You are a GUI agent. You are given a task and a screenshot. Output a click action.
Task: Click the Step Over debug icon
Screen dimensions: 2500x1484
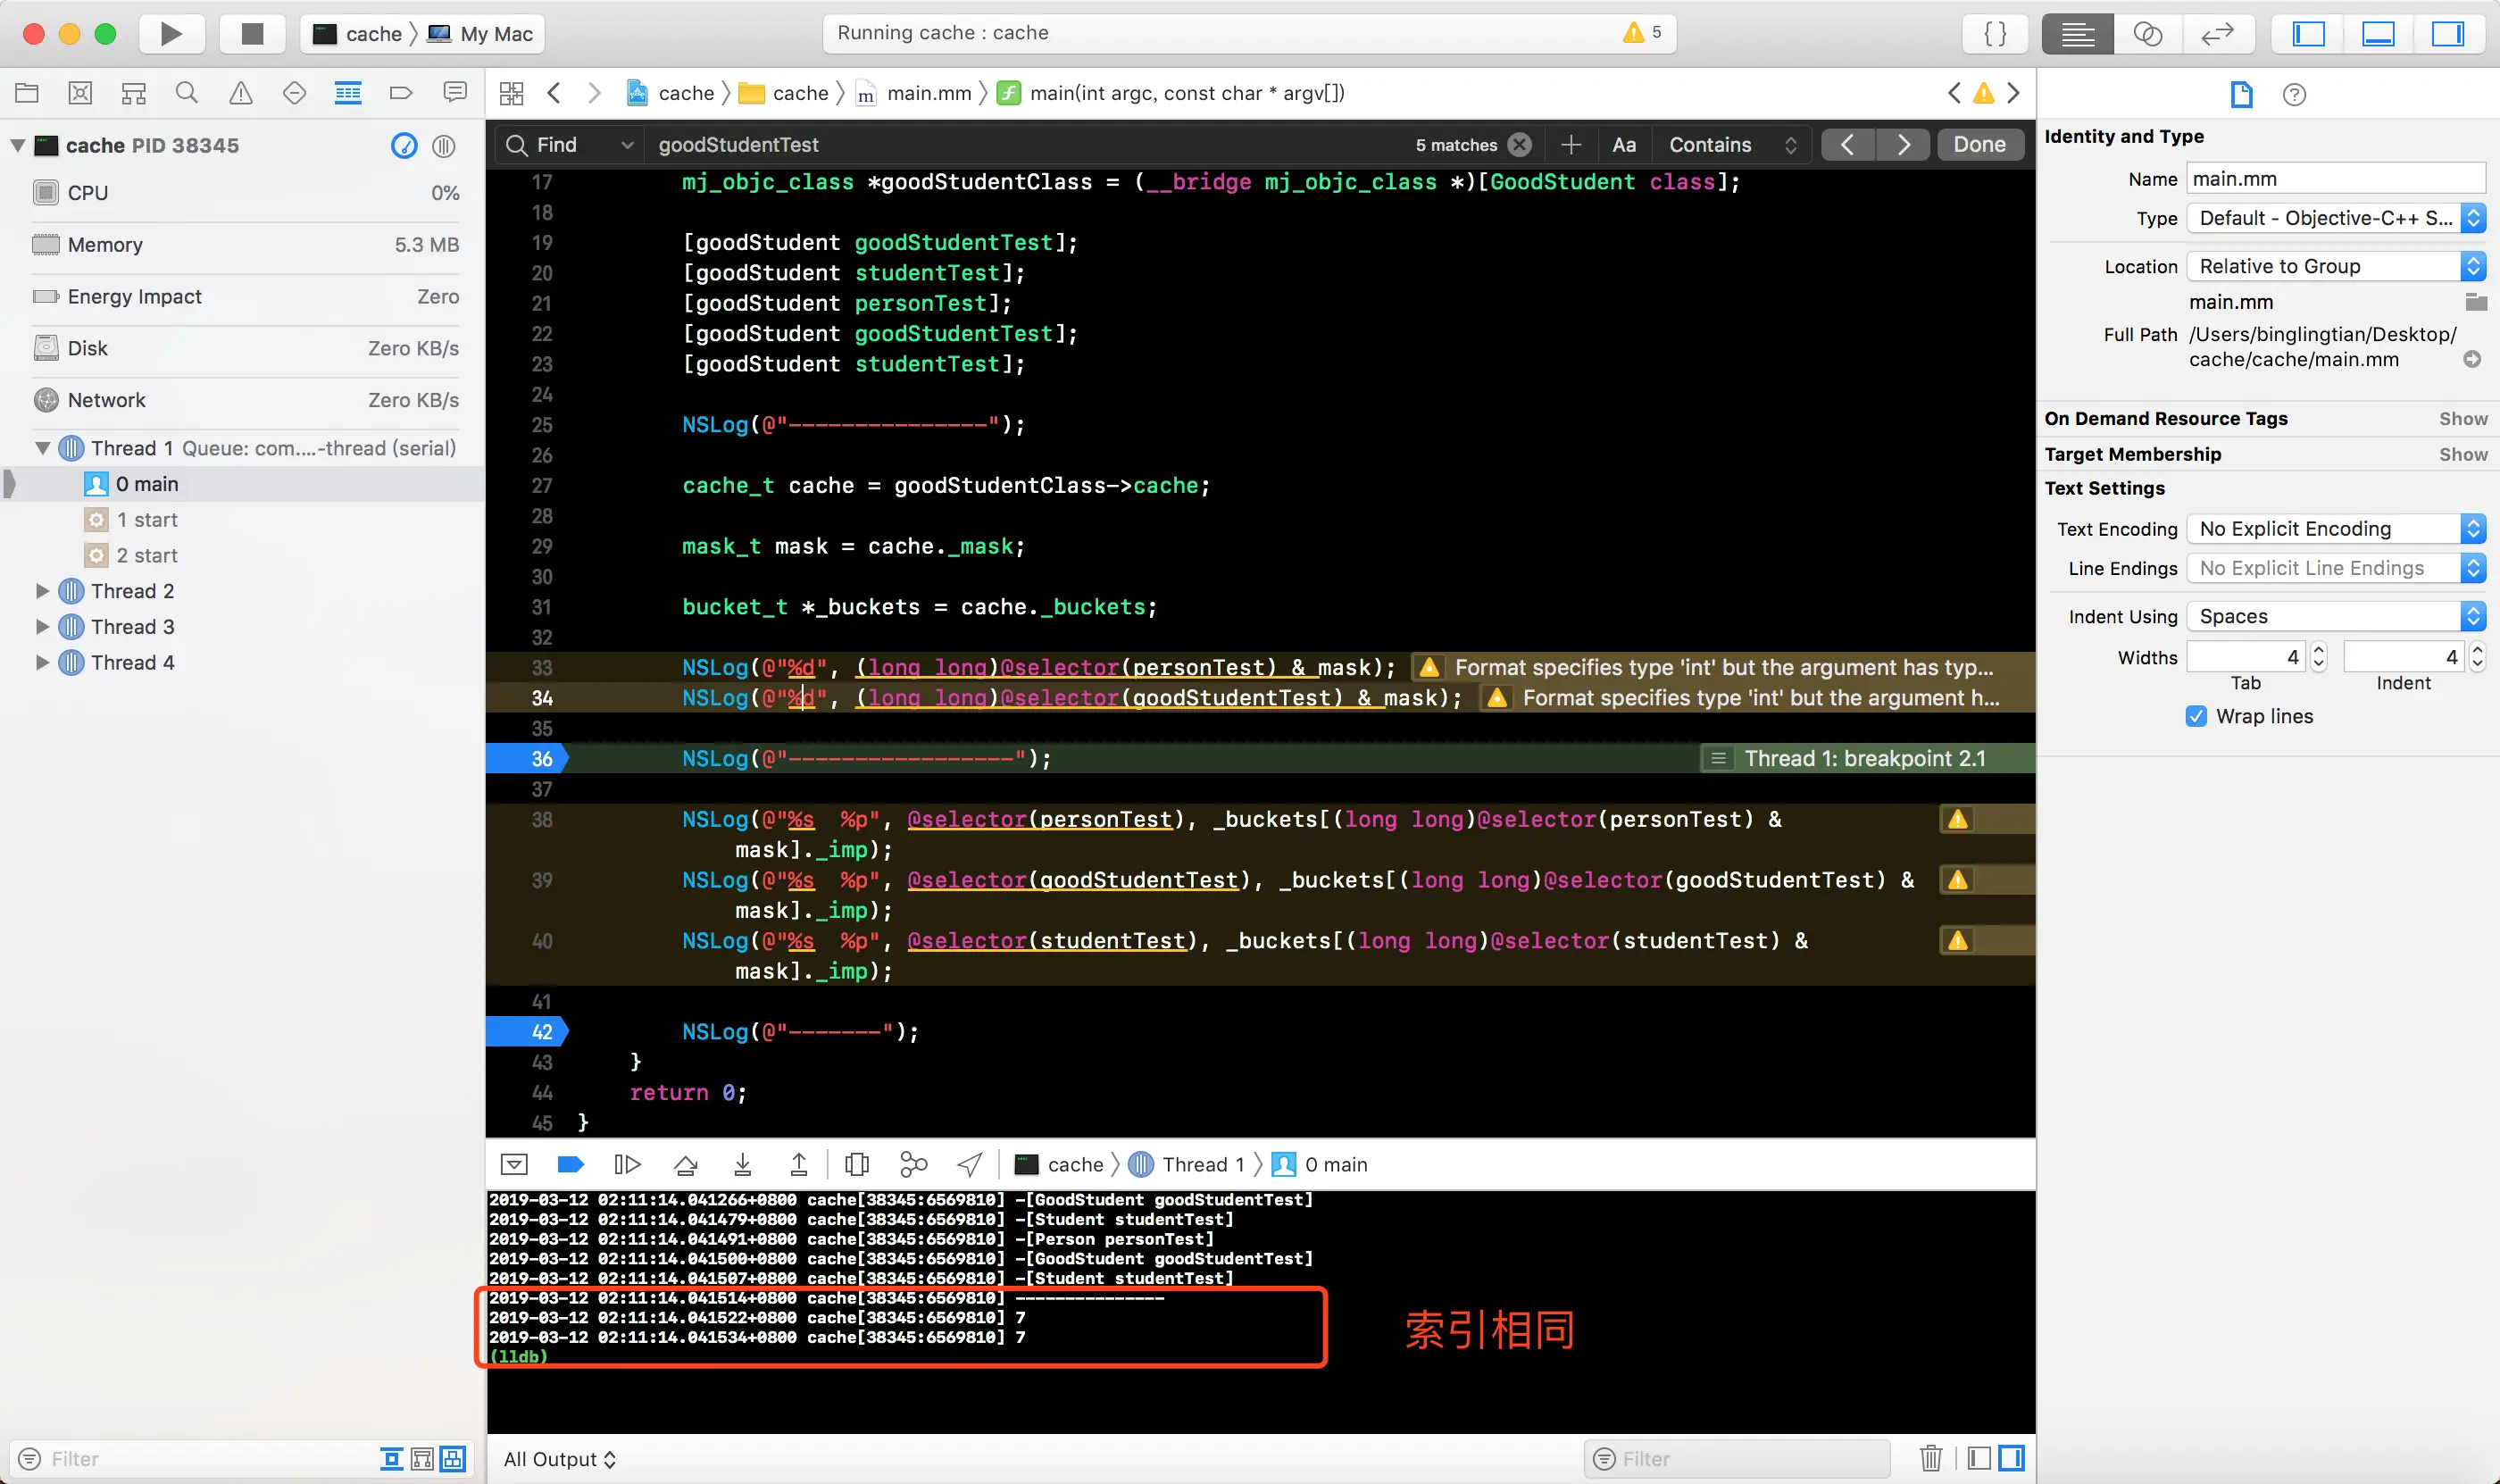(x=685, y=1164)
